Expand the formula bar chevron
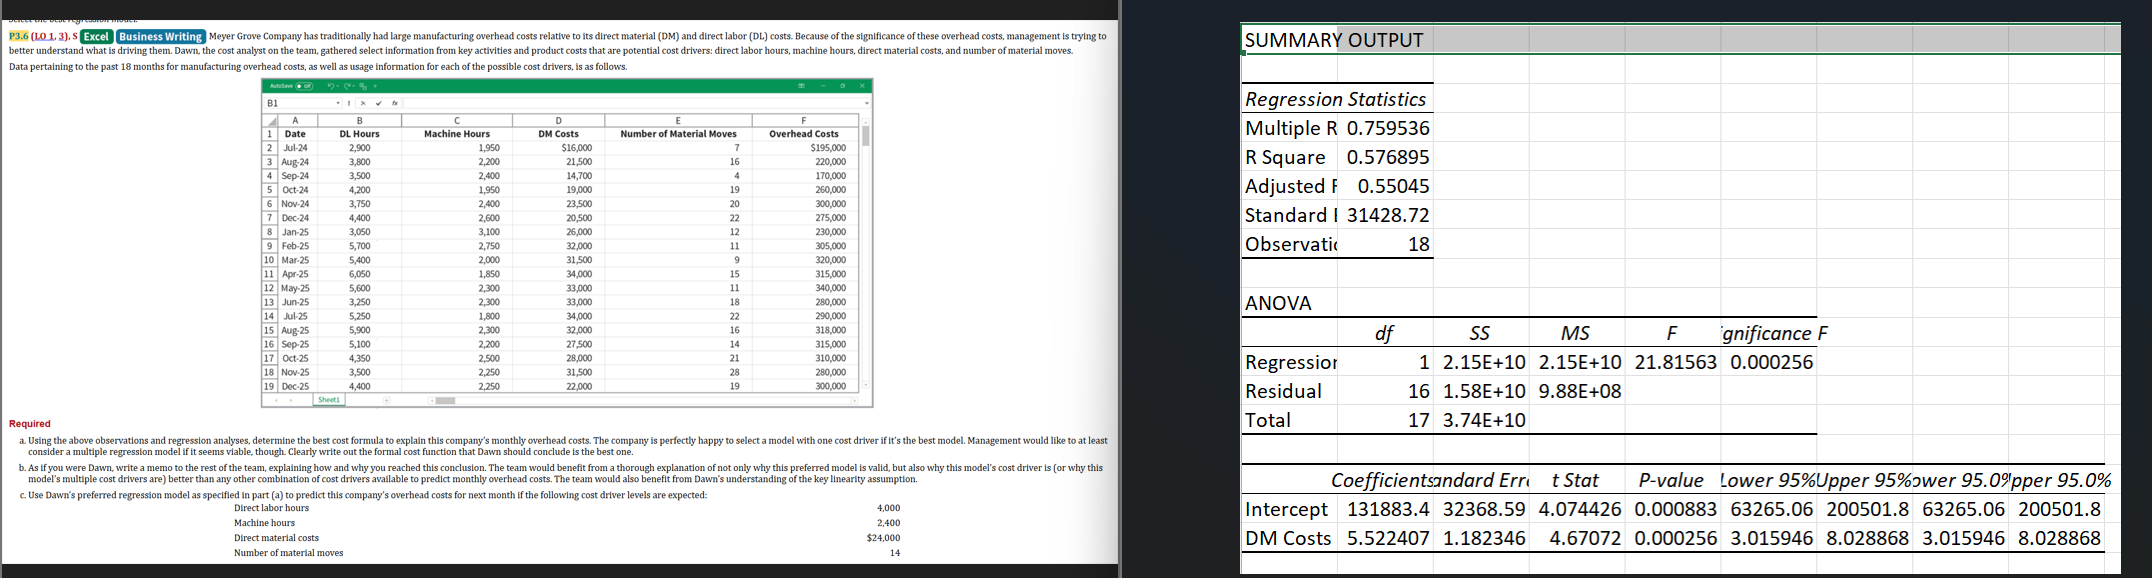Image resolution: width=2152 pixels, height=578 pixels. click(866, 103)
